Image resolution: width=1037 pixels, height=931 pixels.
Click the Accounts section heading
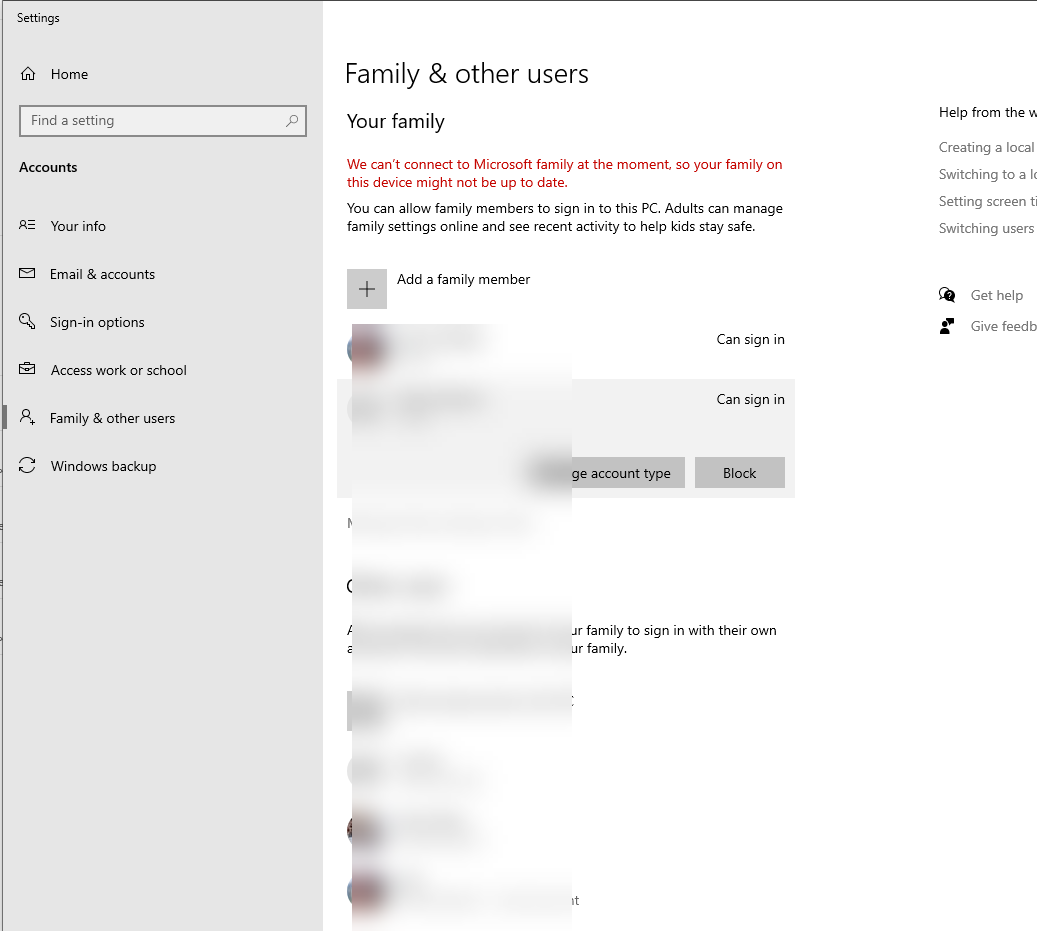tap(48, 168)
